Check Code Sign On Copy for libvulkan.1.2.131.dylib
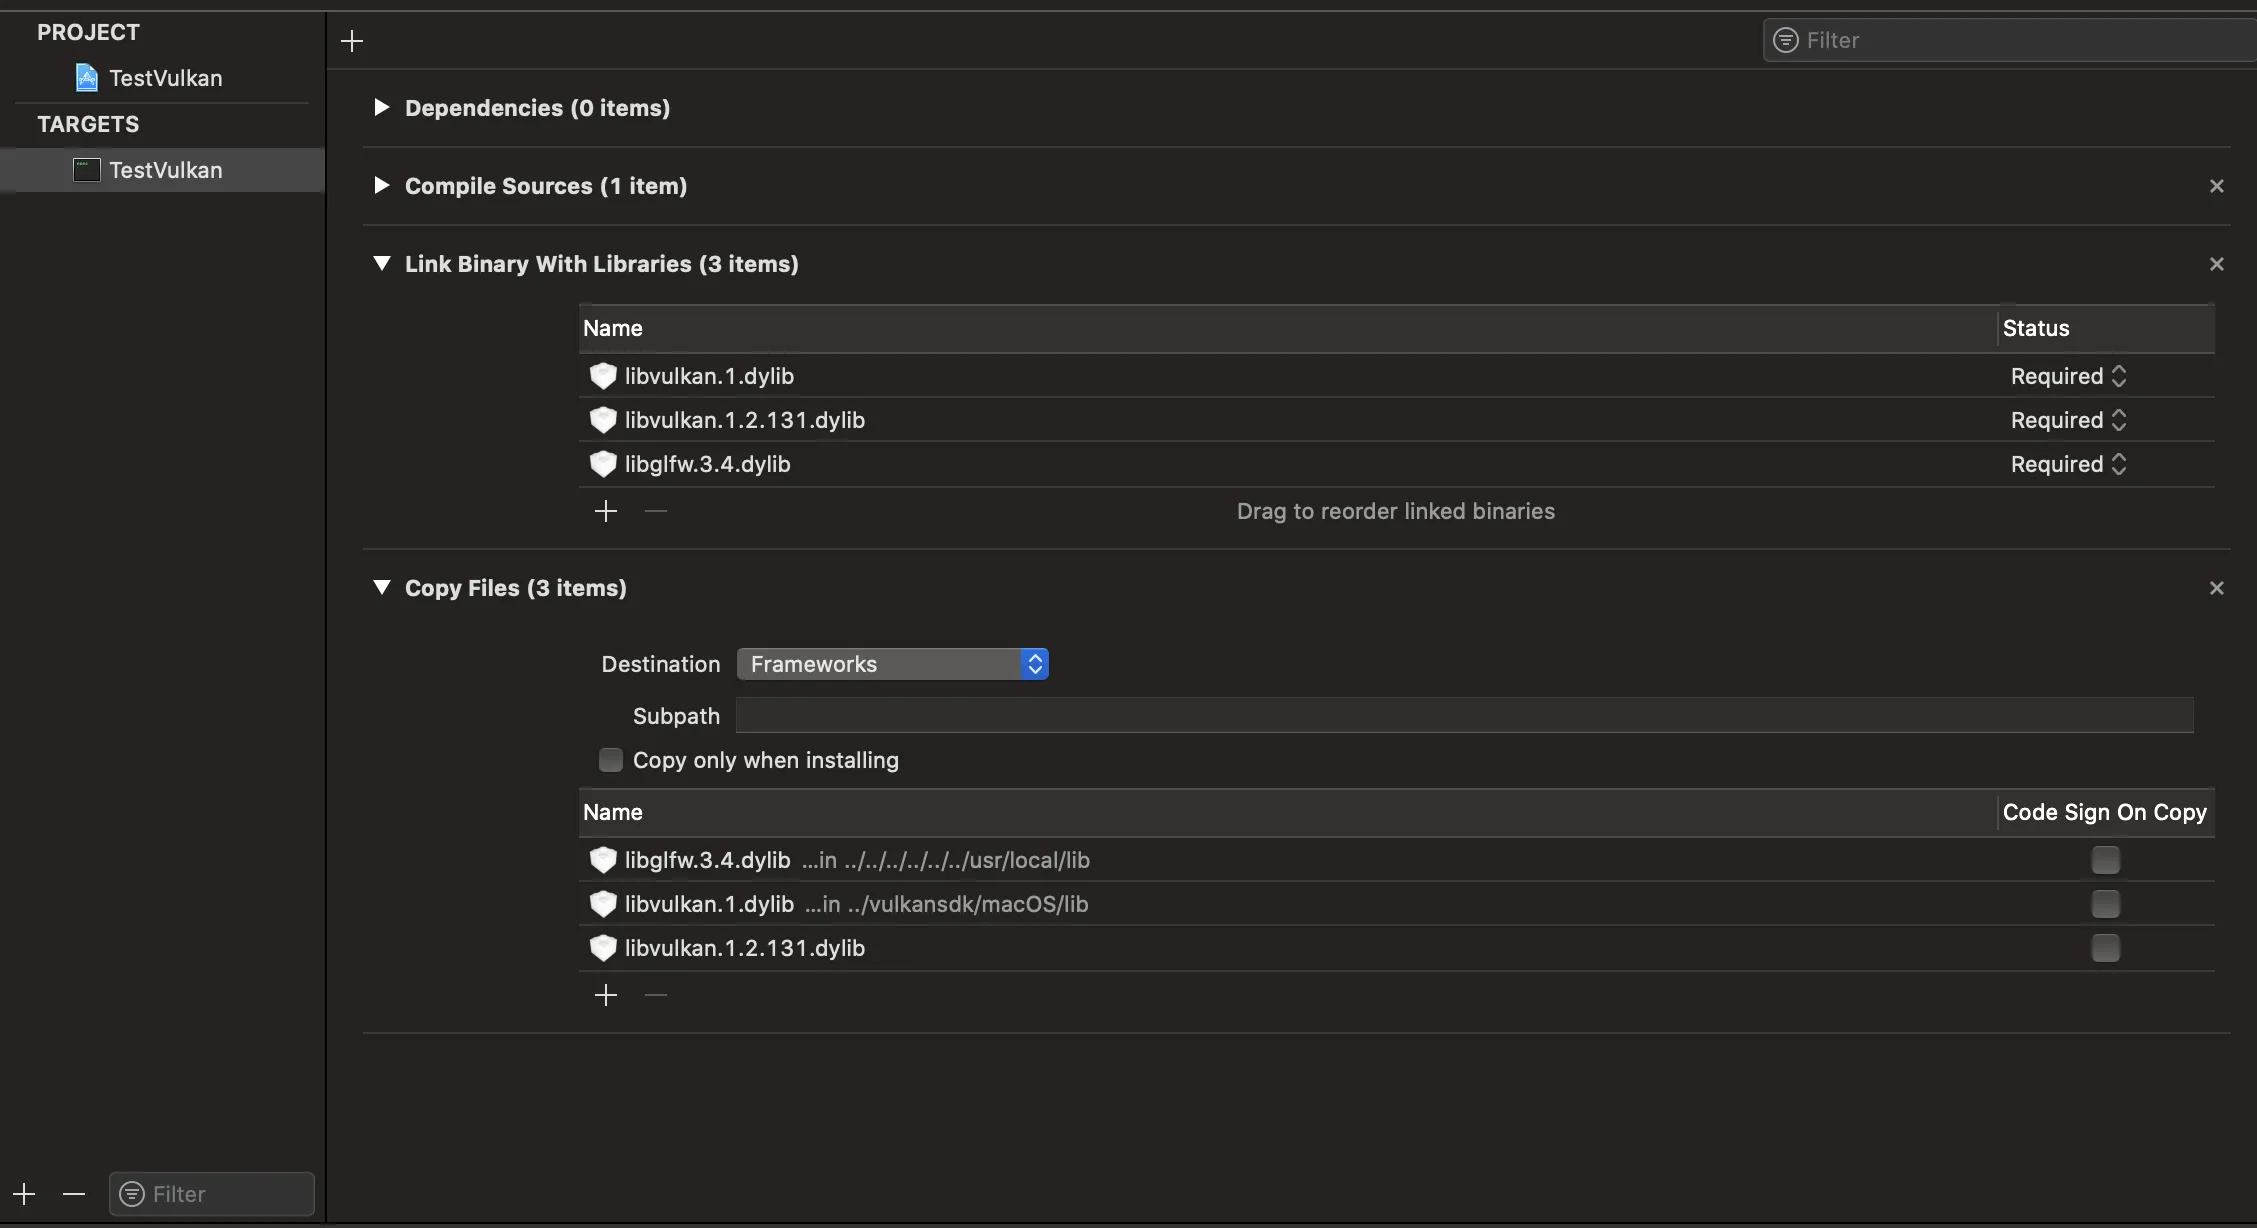This screenshot has height=1228, width=2257. tap(2105, 948)
